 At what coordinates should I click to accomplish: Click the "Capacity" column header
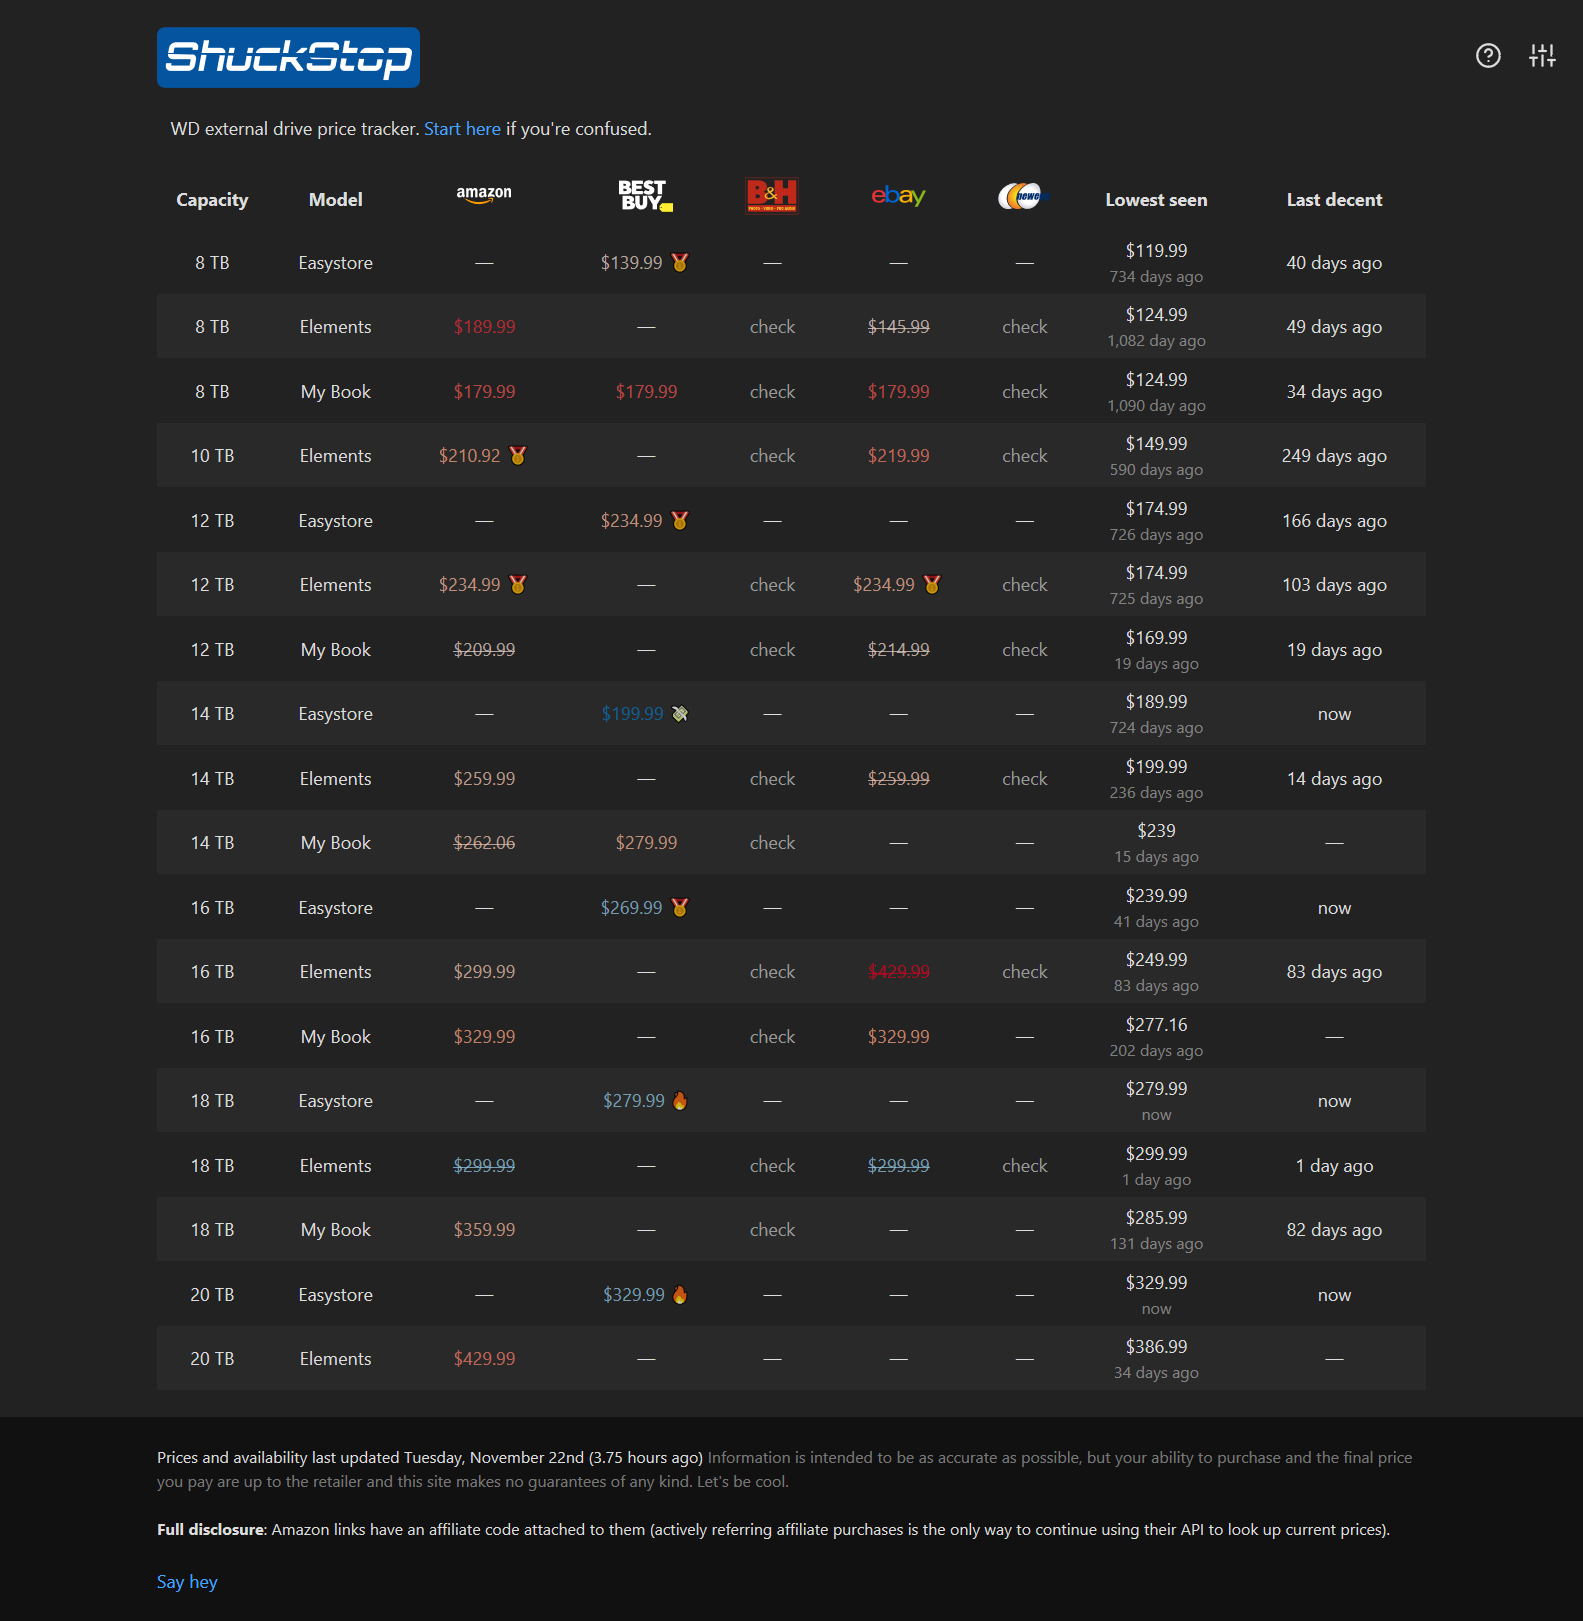pyautogui.click(x=212, y=200)
